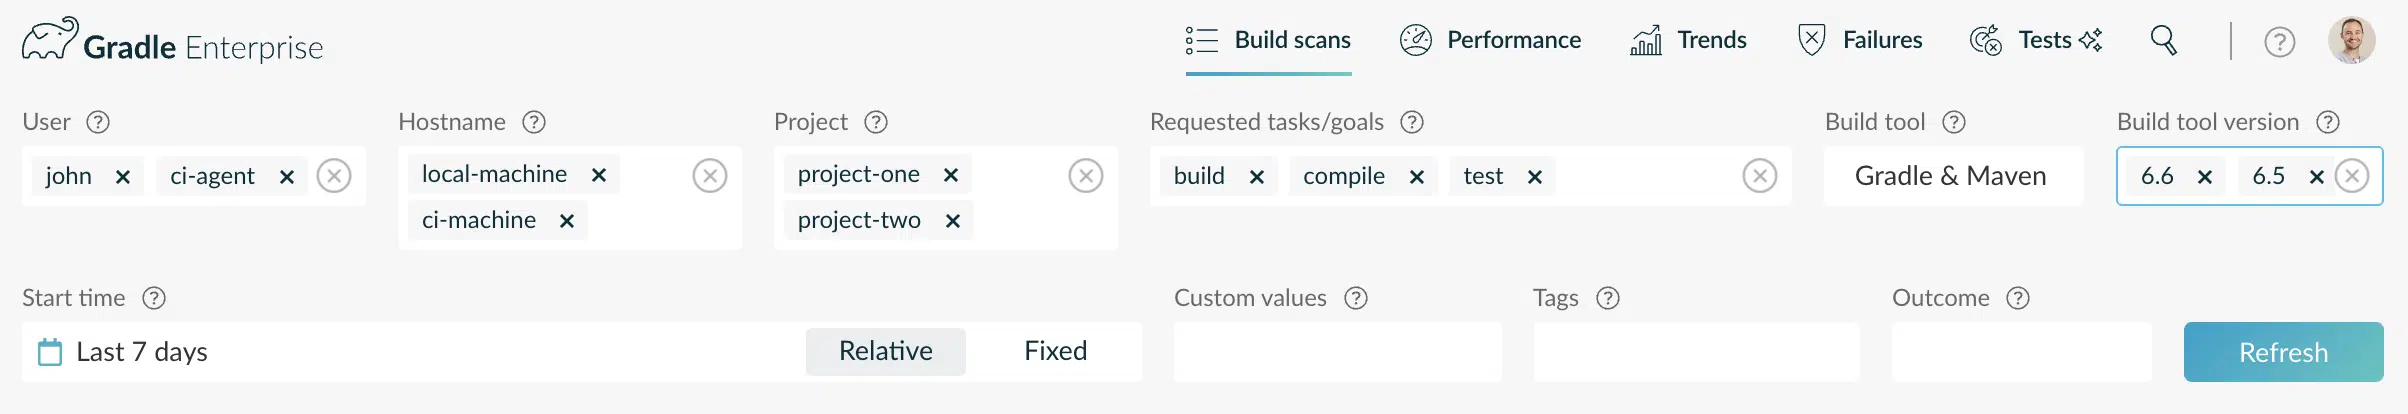Open the user avatar profile menu
The height and width of the screenshot is (414, 2408).
click(x=2352, y=40)
